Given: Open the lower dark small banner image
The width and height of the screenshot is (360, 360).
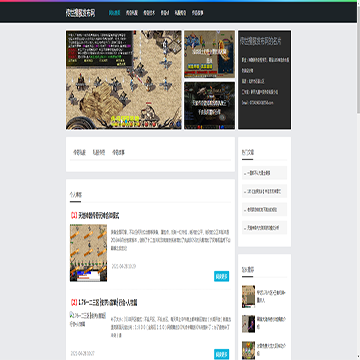Looking at the screenshot, I should [x=209, y=106].
